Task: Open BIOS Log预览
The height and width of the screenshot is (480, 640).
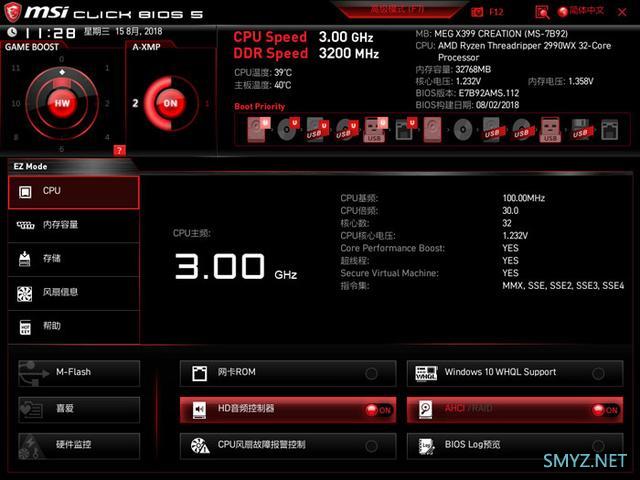Action: coord(515,446)
